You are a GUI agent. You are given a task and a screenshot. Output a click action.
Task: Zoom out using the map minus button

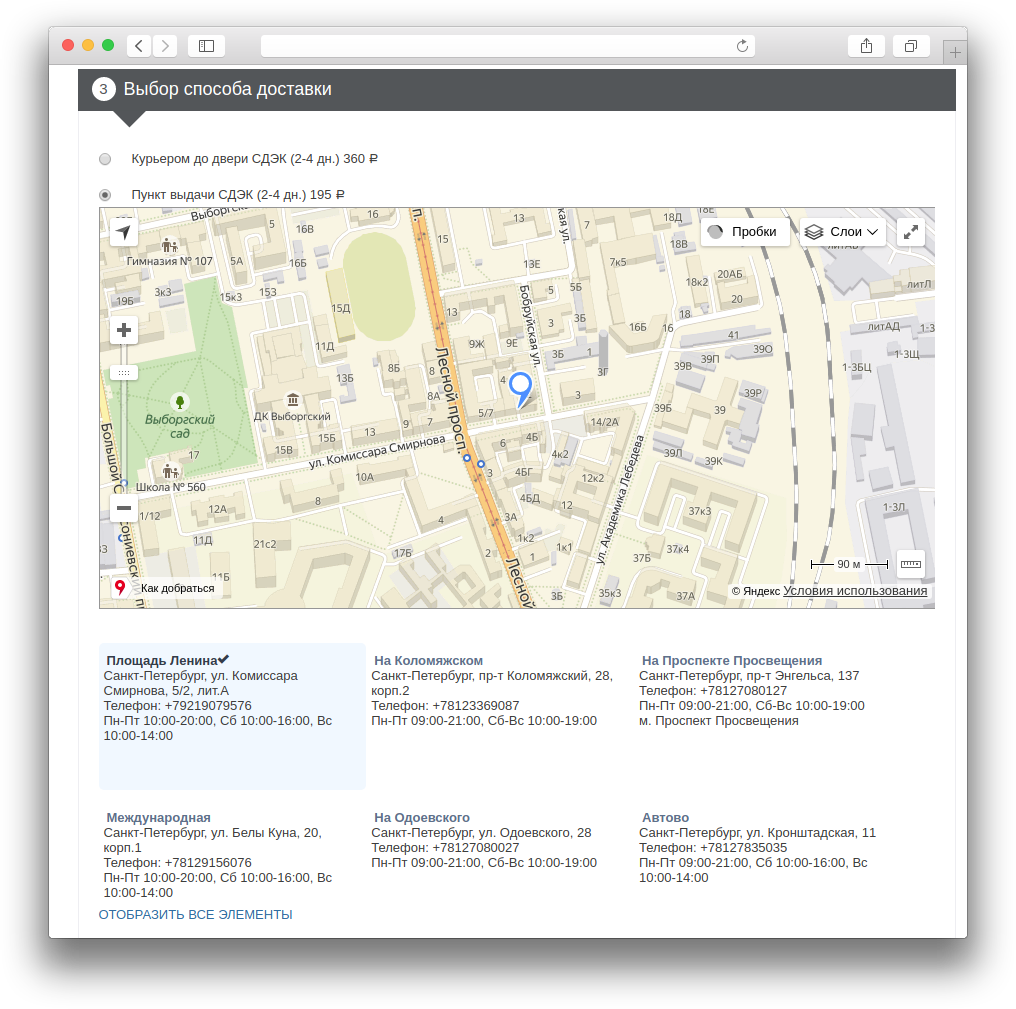124,508
